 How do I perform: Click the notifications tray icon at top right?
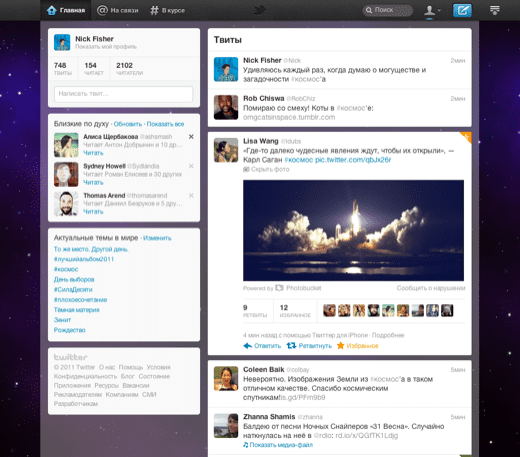495,10
